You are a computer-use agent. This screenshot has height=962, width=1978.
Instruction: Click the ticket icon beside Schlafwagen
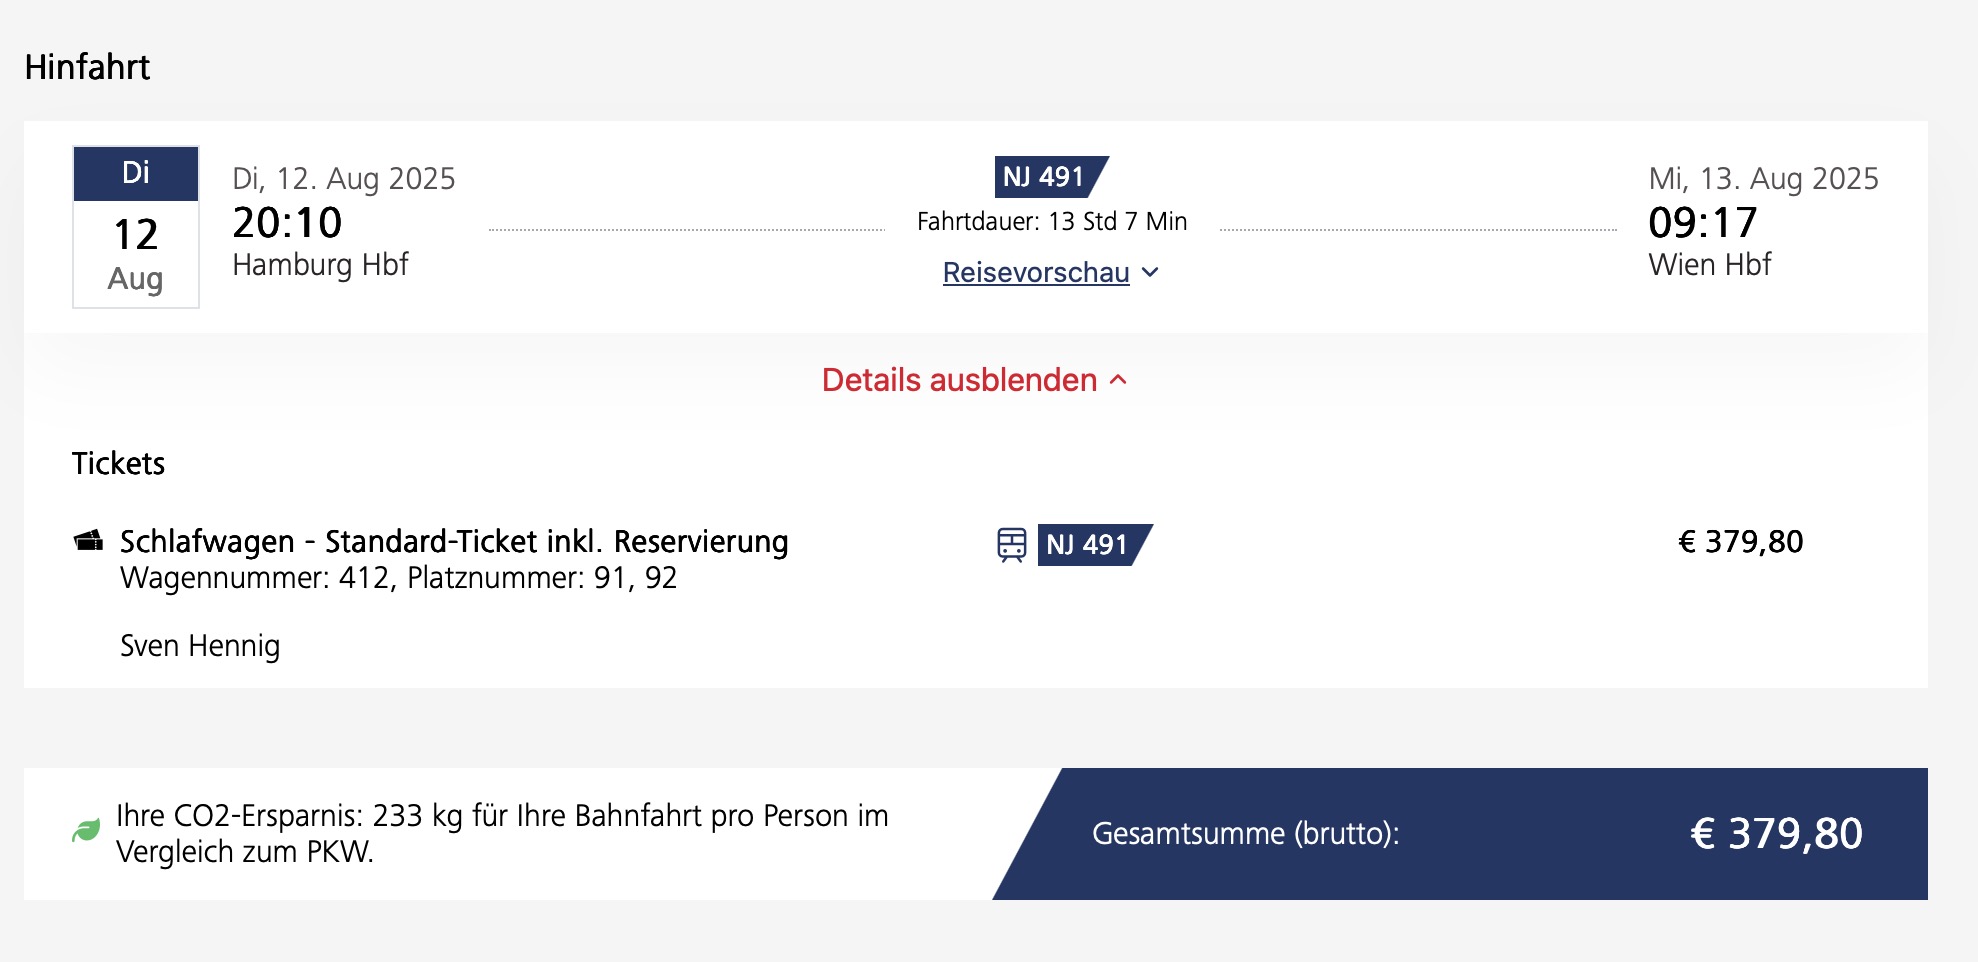(x=89, y=541)
